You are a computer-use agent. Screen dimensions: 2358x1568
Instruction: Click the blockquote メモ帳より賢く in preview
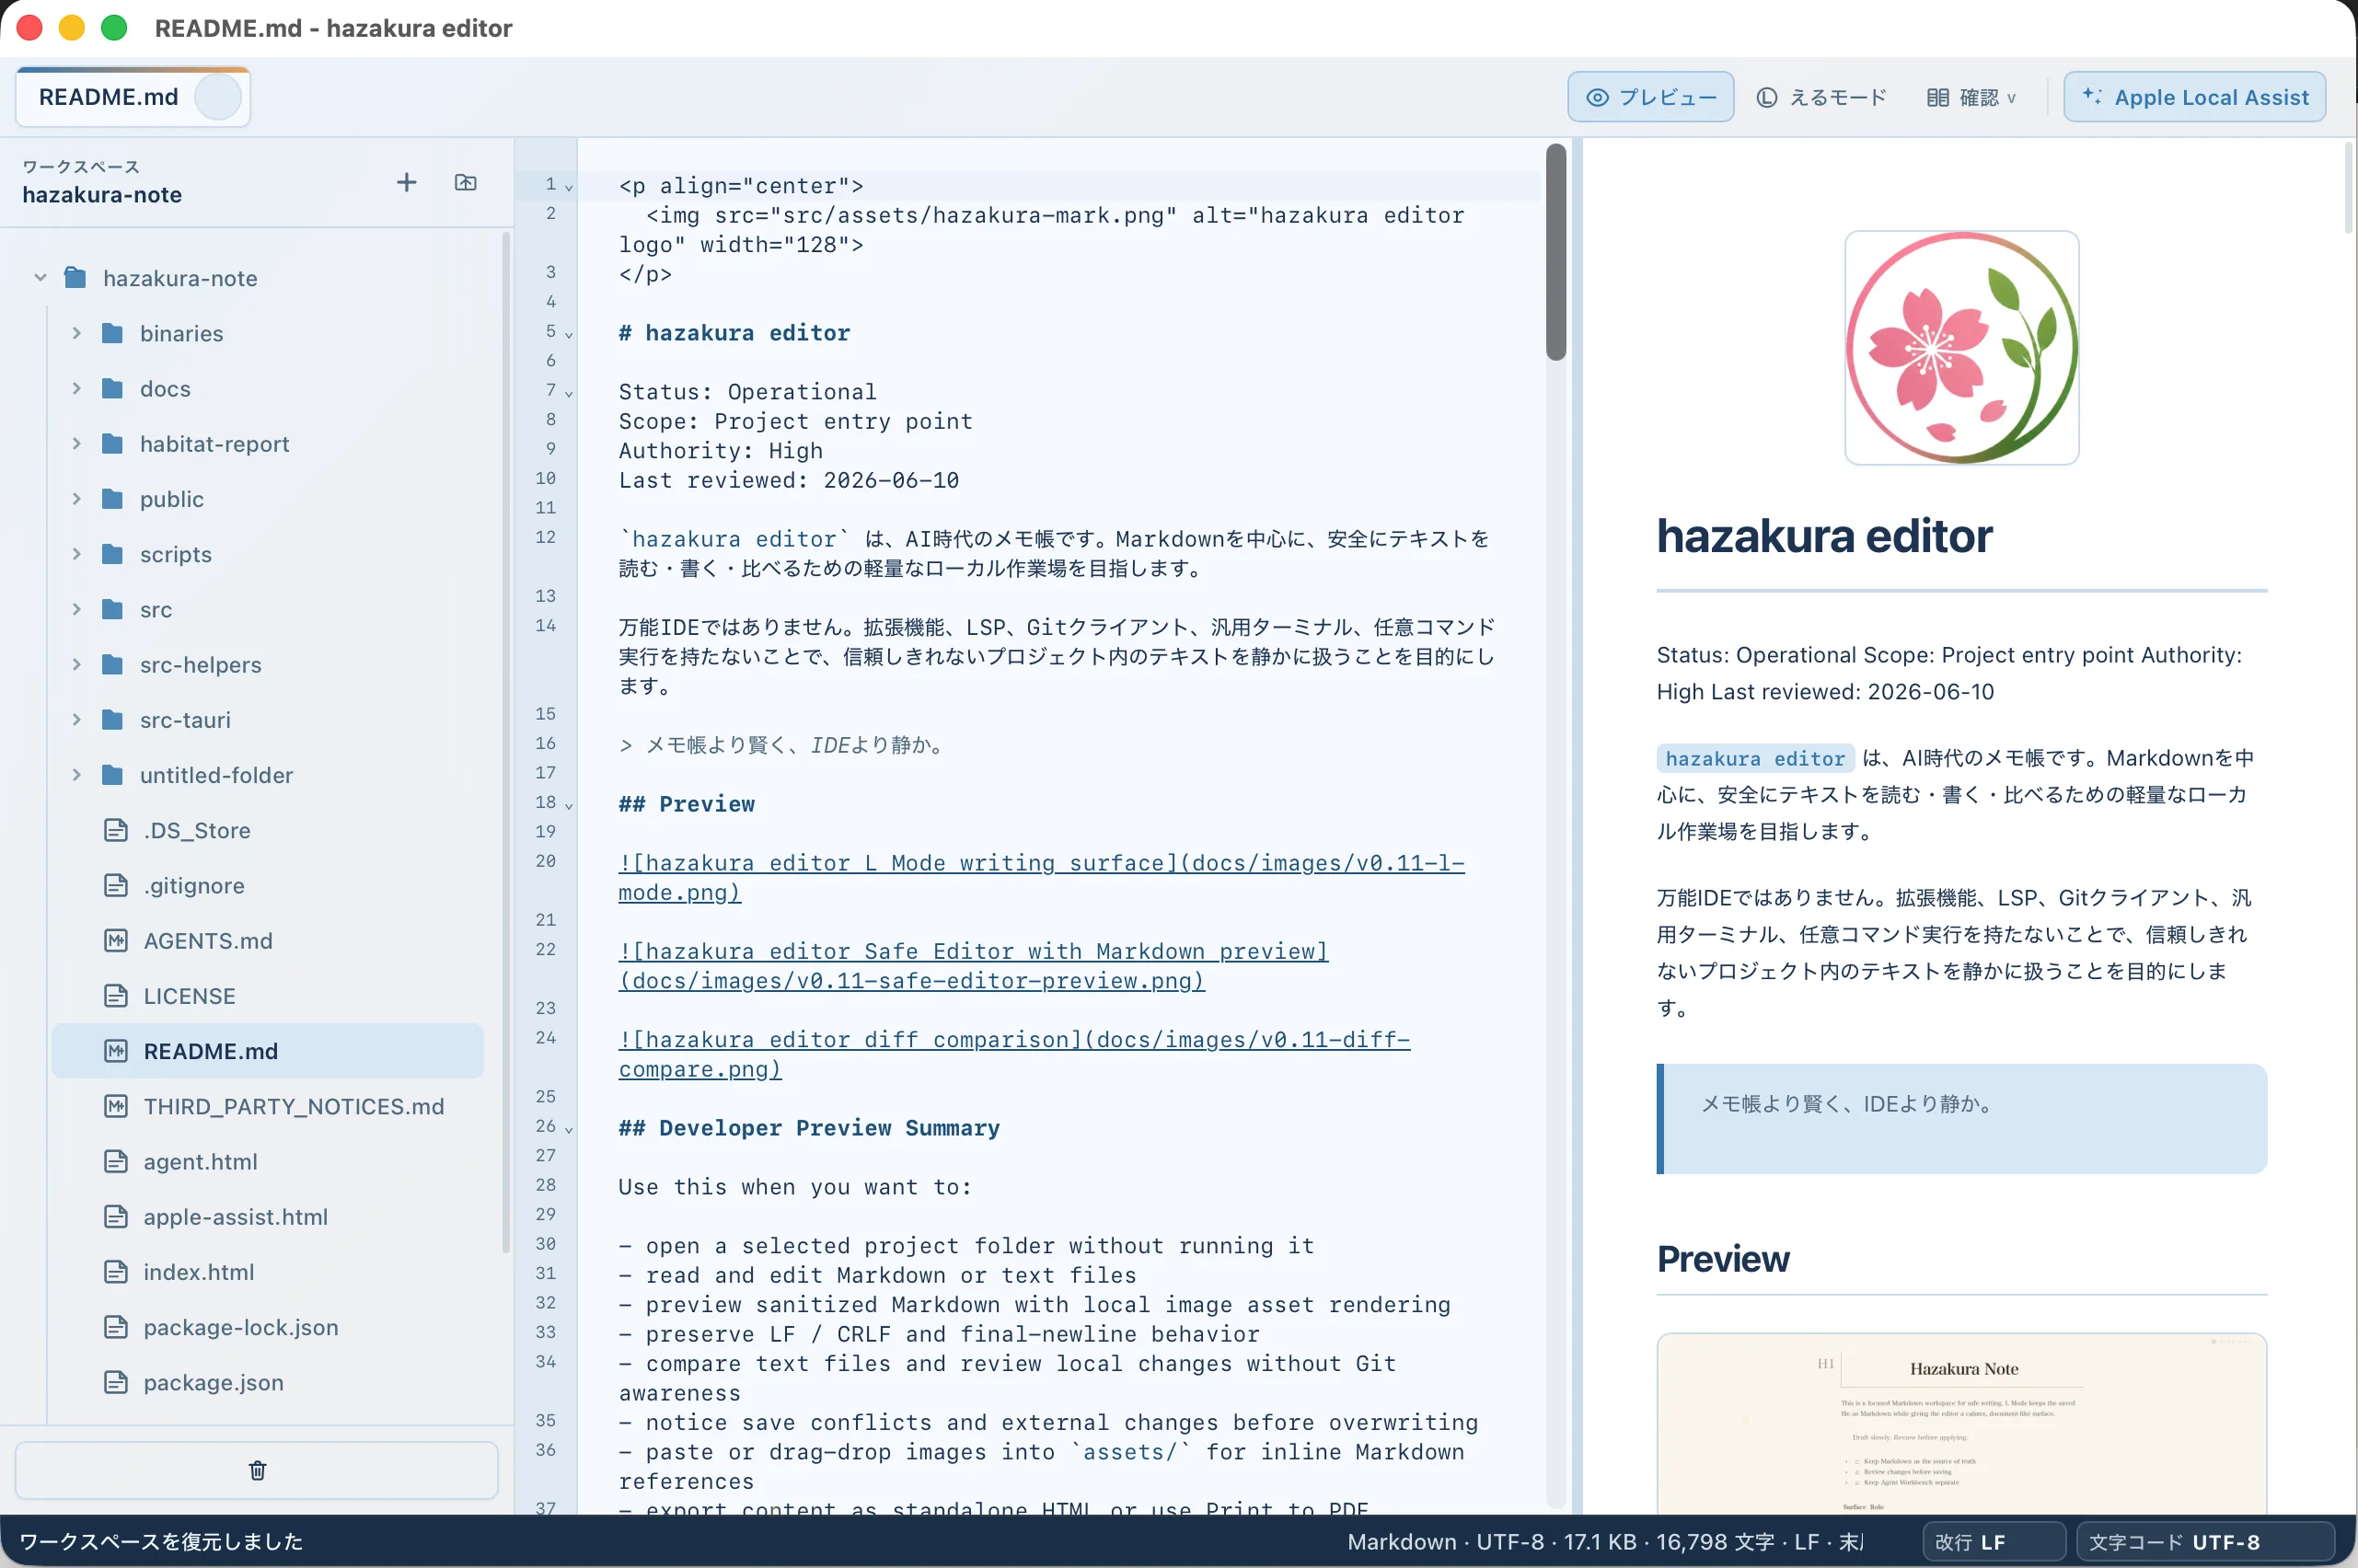tap(1961, 1118)
